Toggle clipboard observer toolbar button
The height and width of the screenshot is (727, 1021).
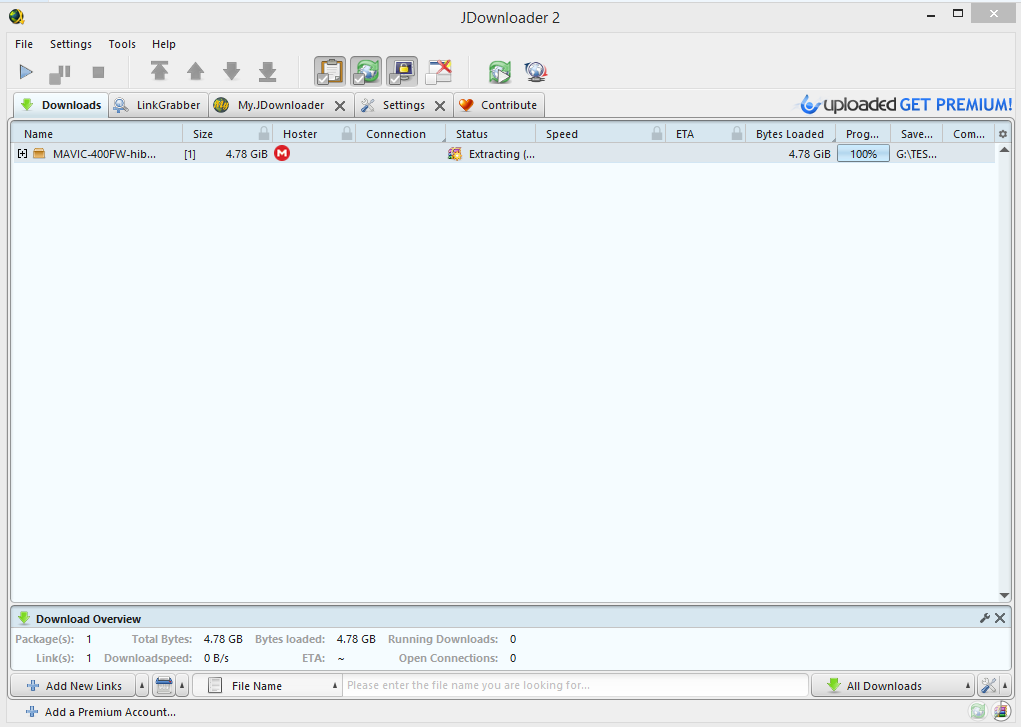[330, 71]
